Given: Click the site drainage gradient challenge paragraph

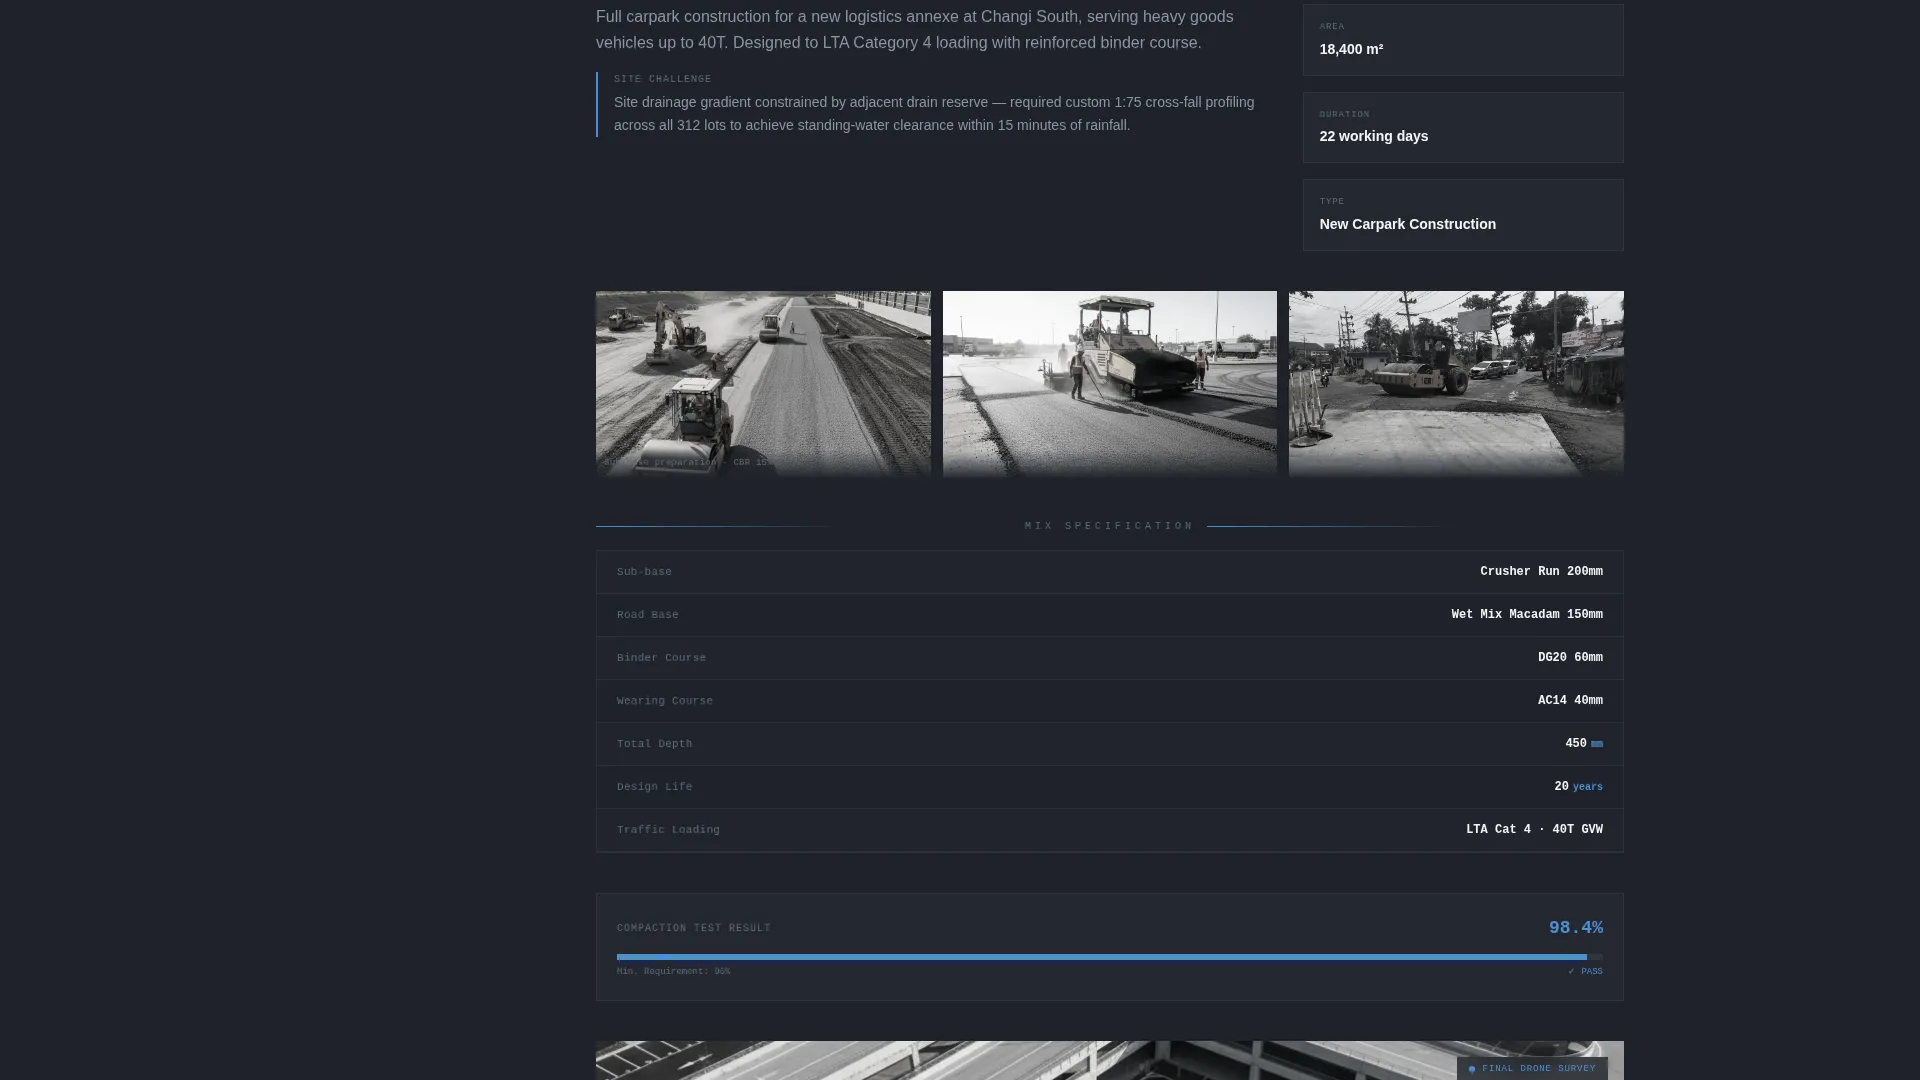Looking at the screenshot, I should click(x=934, y=114).
